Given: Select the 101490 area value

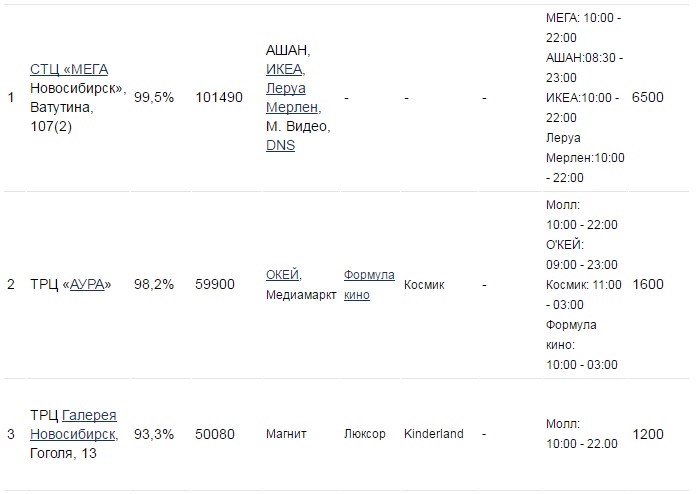Looking at the screenshot, I should (x=219, y=98).
